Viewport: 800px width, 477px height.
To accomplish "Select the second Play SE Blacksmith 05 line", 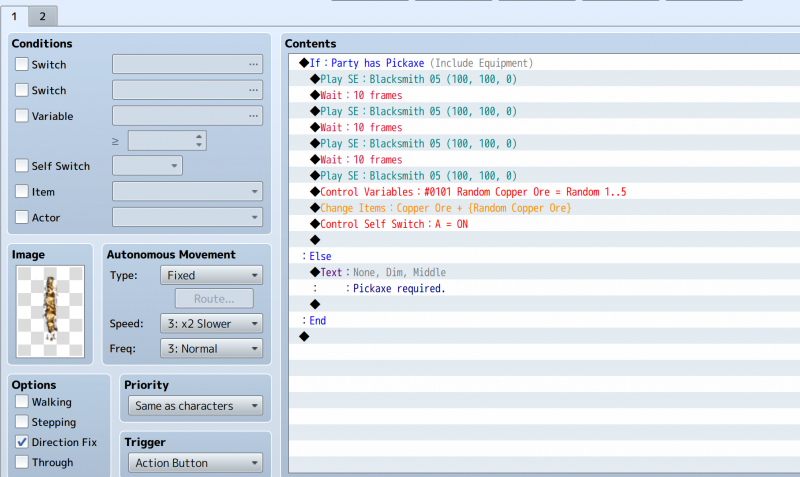I will (544, 111).
